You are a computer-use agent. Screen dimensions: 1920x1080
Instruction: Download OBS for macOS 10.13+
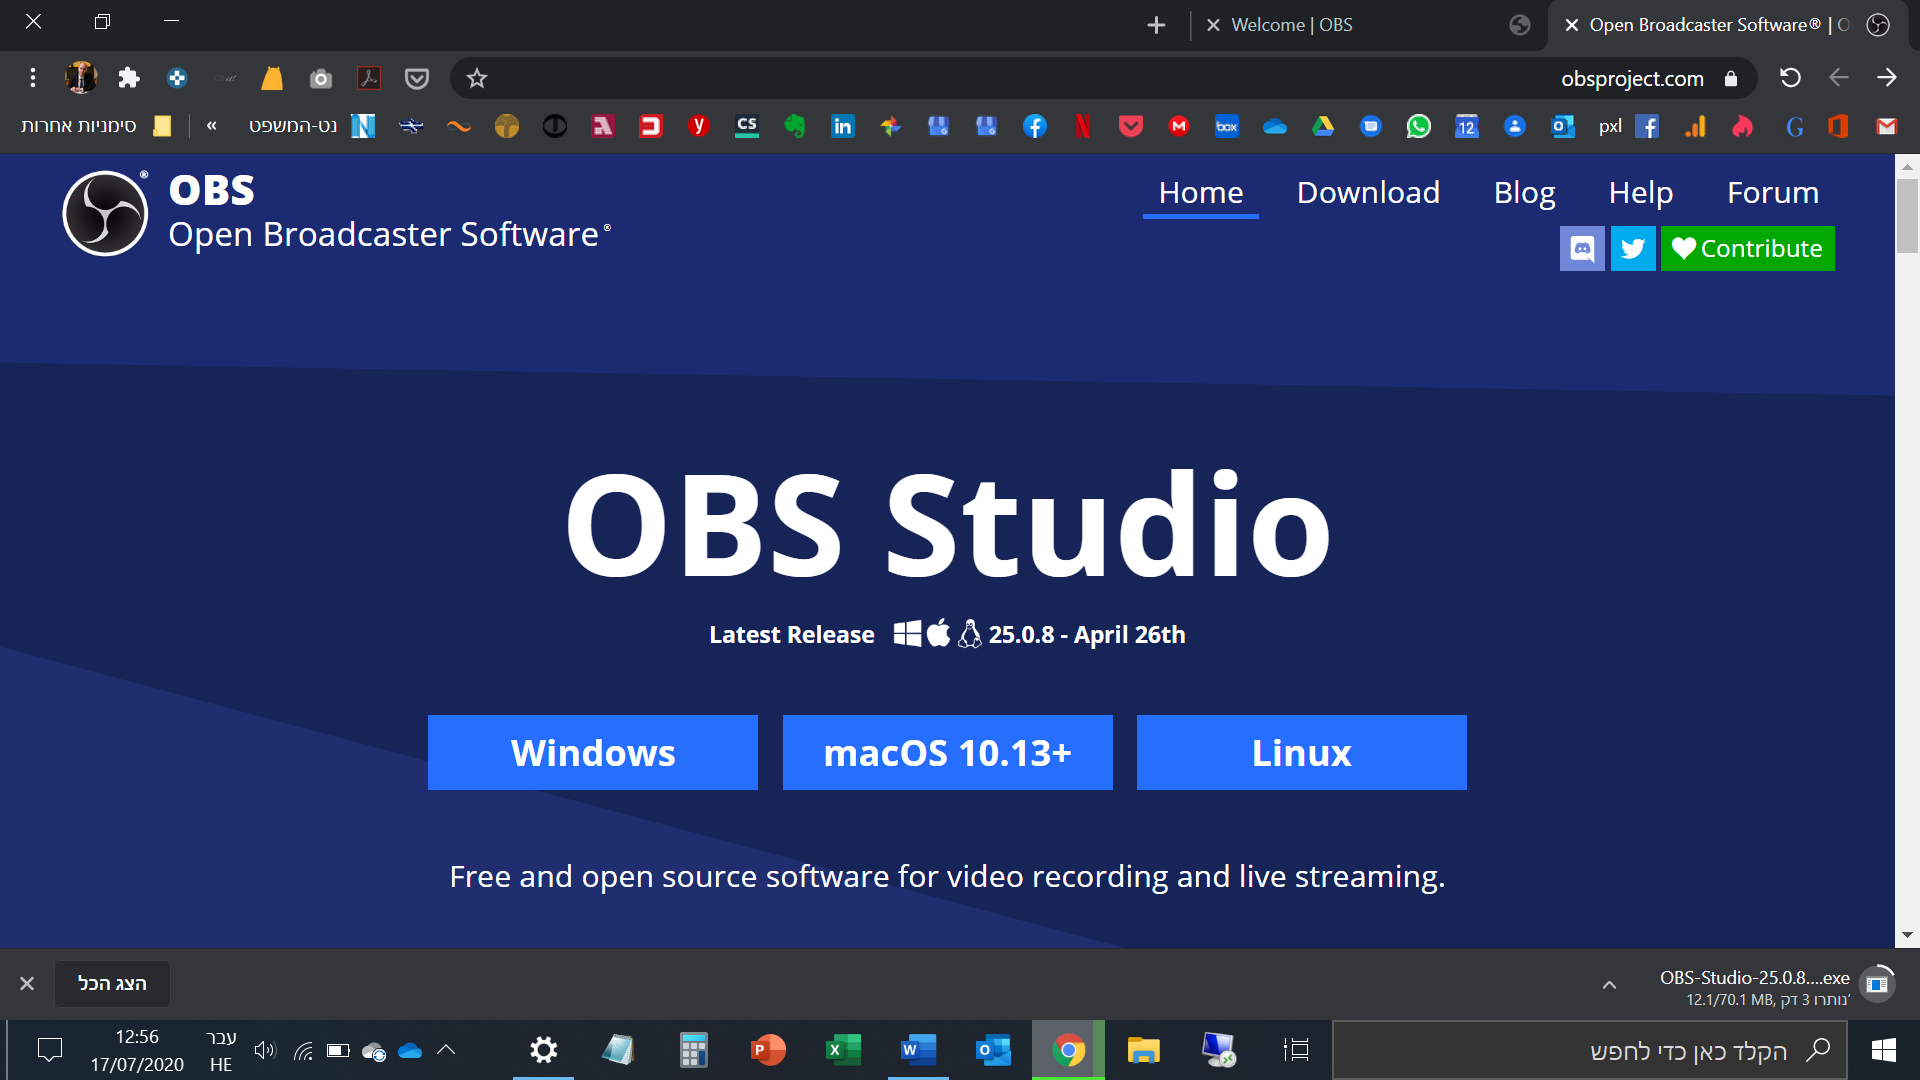click(948, 752)
